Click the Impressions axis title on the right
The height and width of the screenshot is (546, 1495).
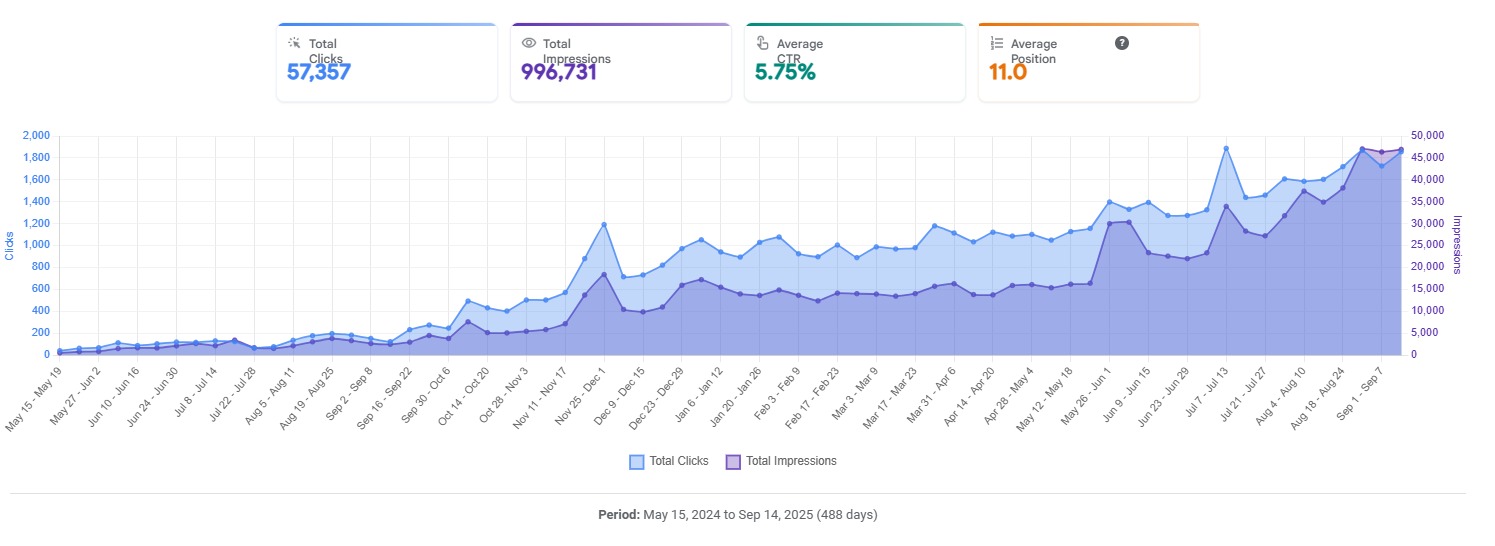coord(1457,245)
